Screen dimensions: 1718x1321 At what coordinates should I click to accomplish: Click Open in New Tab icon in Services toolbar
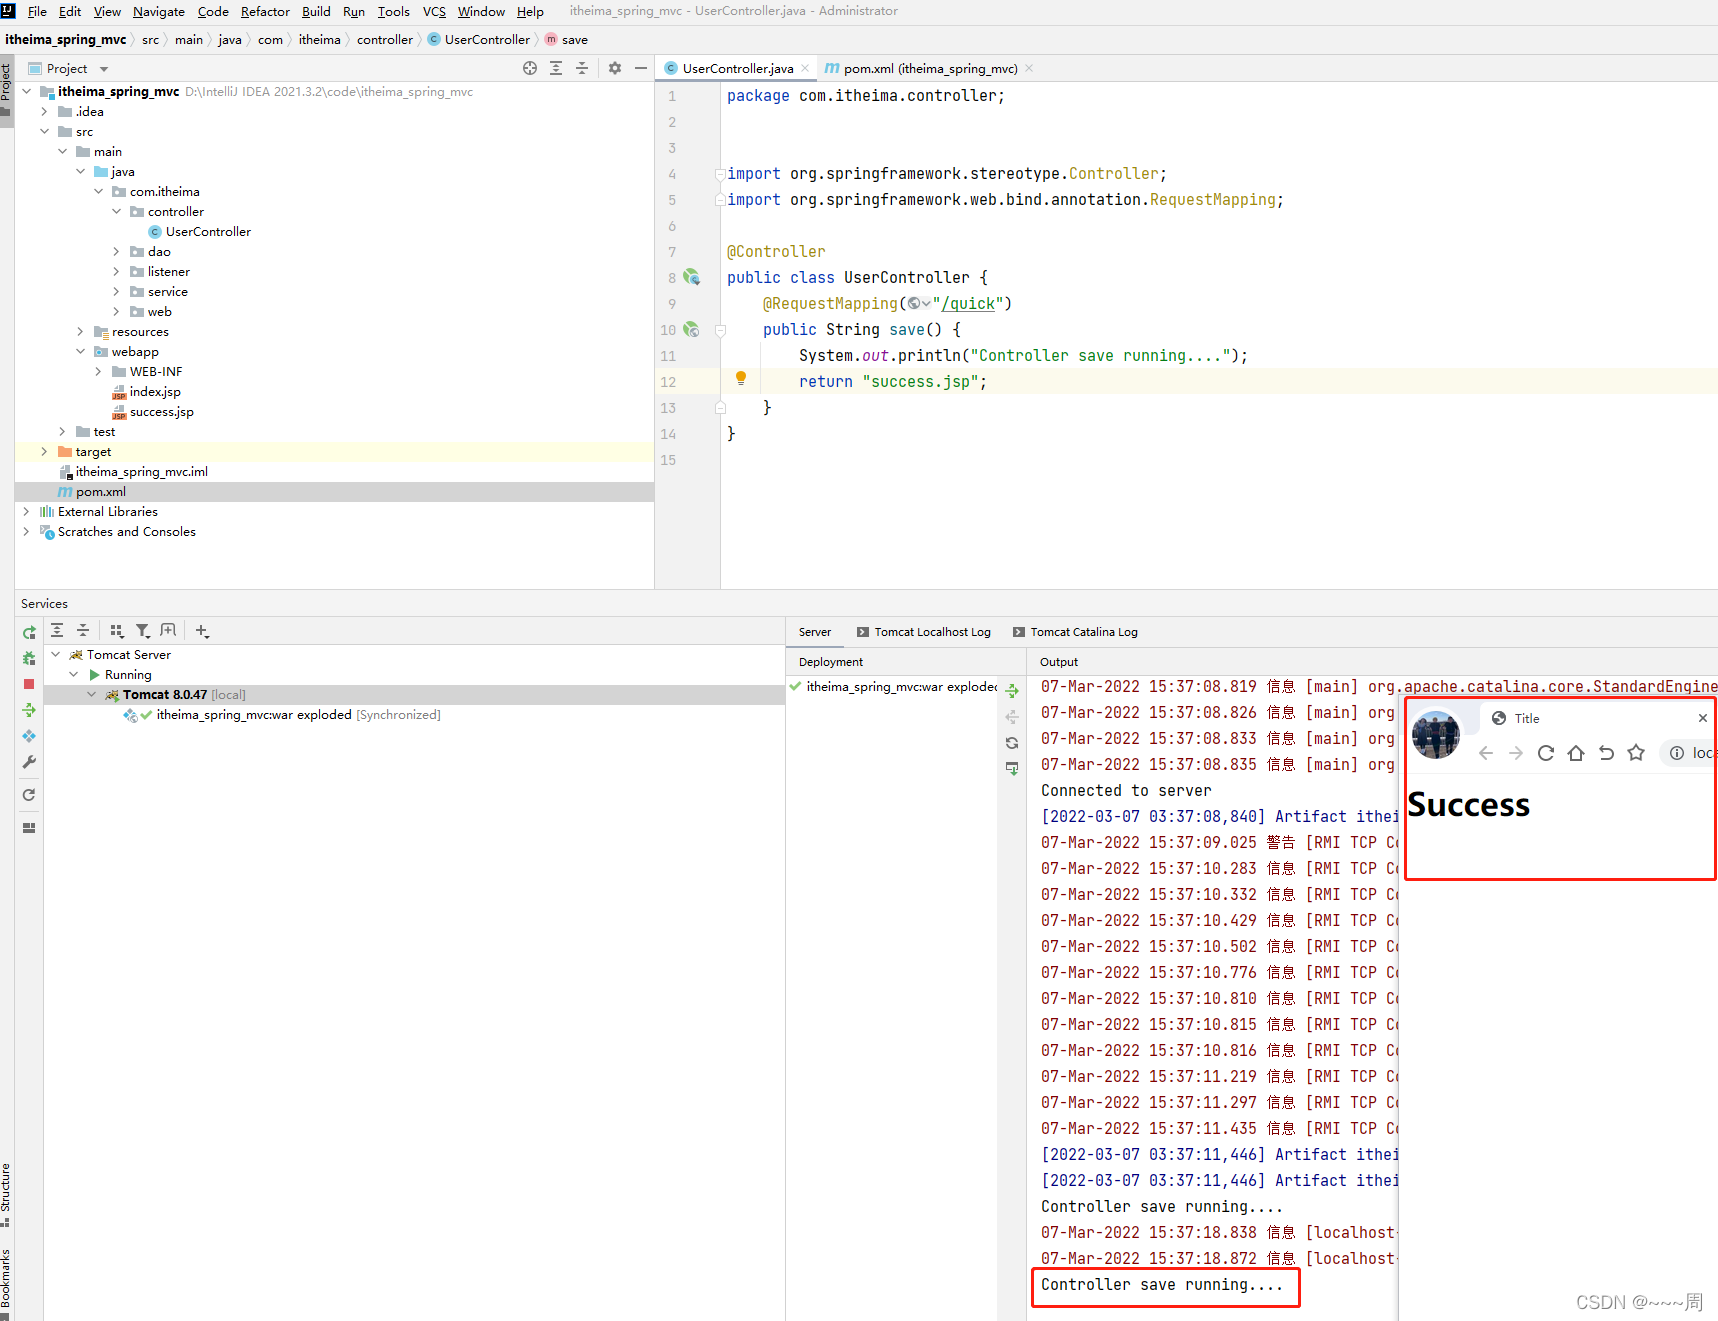[x=168, y=630]
